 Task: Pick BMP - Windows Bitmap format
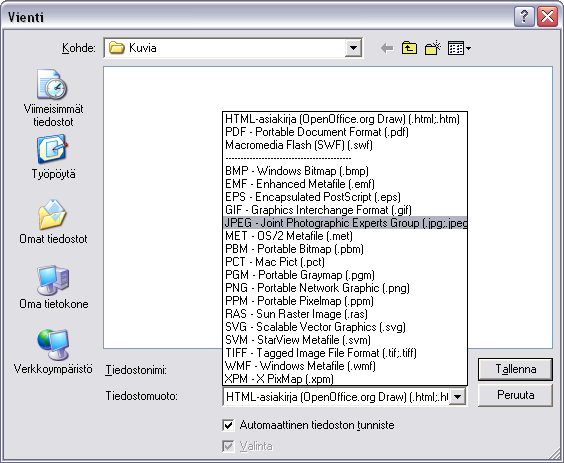tap(345, 171)
